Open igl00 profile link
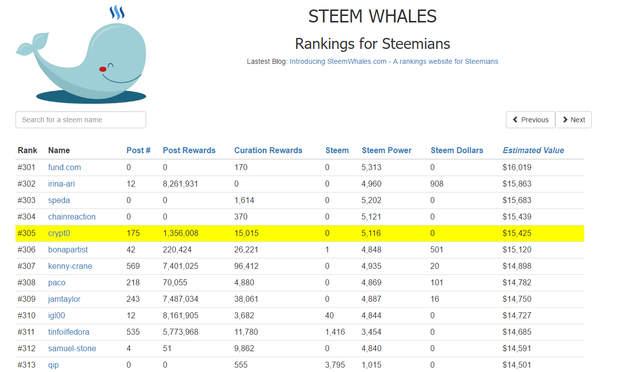 [56, 316]
